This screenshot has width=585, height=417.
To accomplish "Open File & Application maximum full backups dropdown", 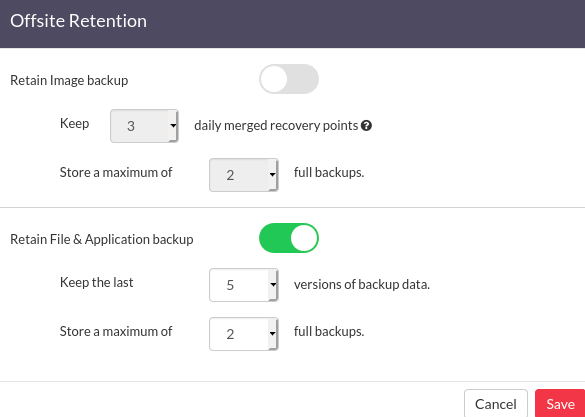I will click(244, 334).
